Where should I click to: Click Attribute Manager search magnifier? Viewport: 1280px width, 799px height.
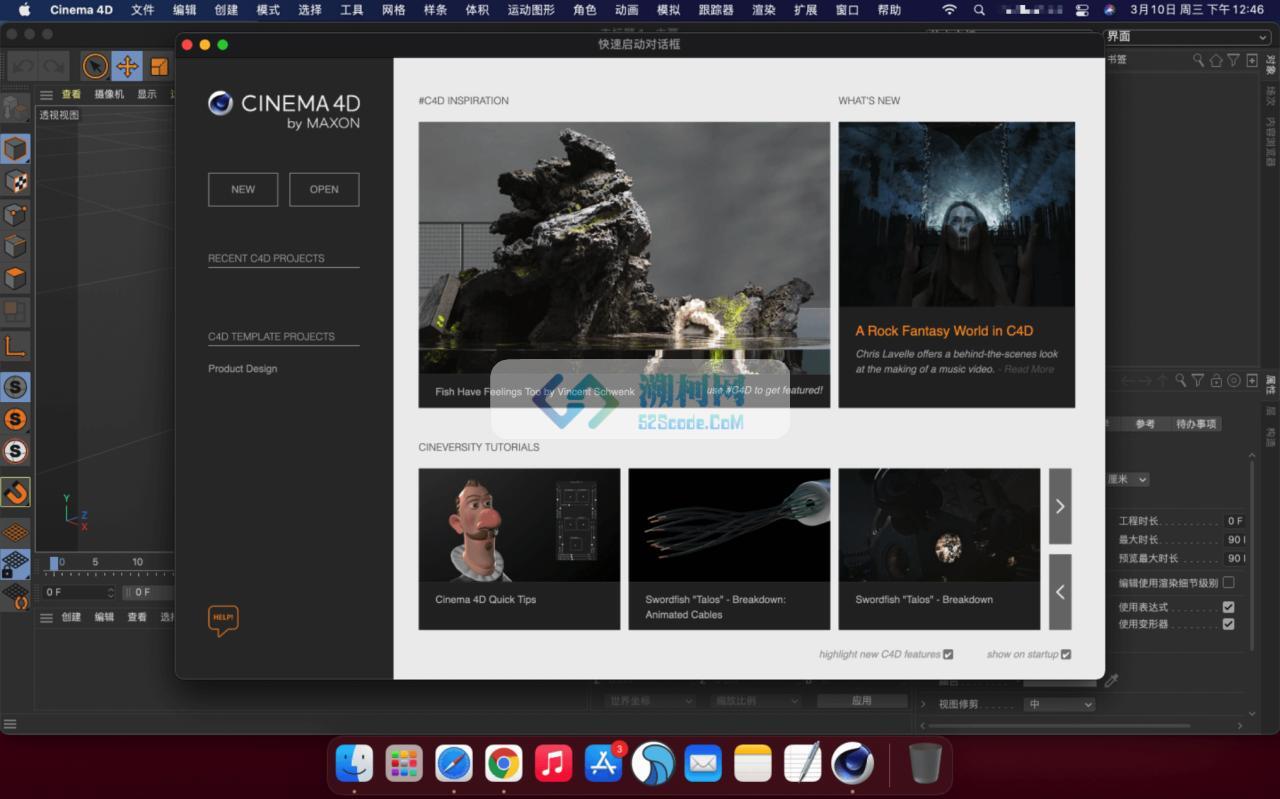pos(1180,380)
